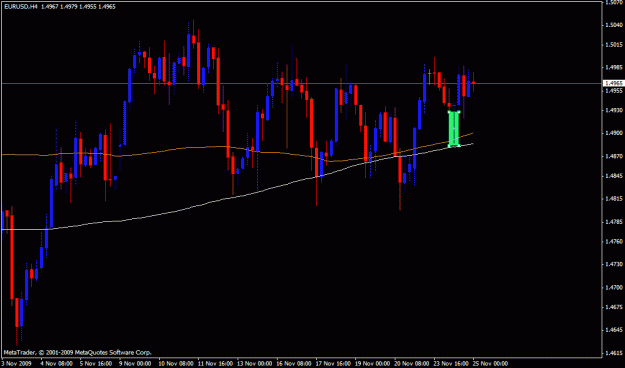Click the highlighted 1.4965 current price tag
This screenshot has width=625, height=368.
pos(613,83)
